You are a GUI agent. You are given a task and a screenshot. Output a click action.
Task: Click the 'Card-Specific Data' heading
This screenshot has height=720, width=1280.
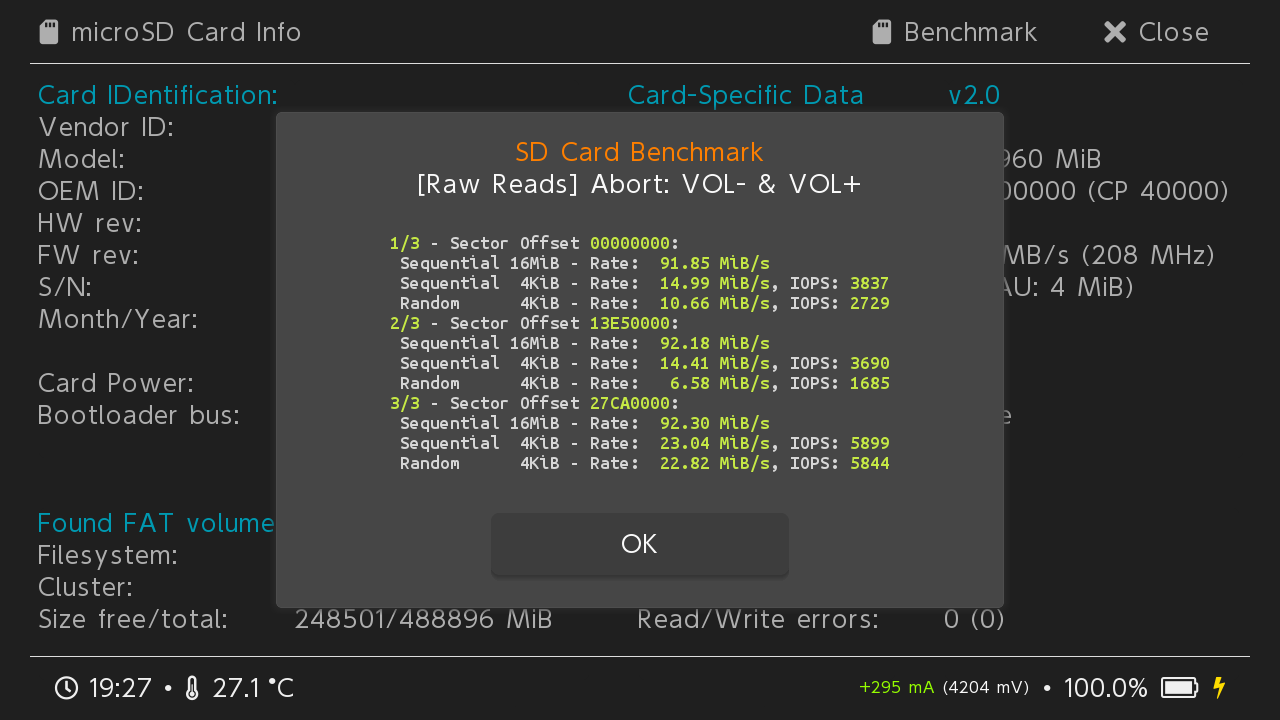pos(746,95)
